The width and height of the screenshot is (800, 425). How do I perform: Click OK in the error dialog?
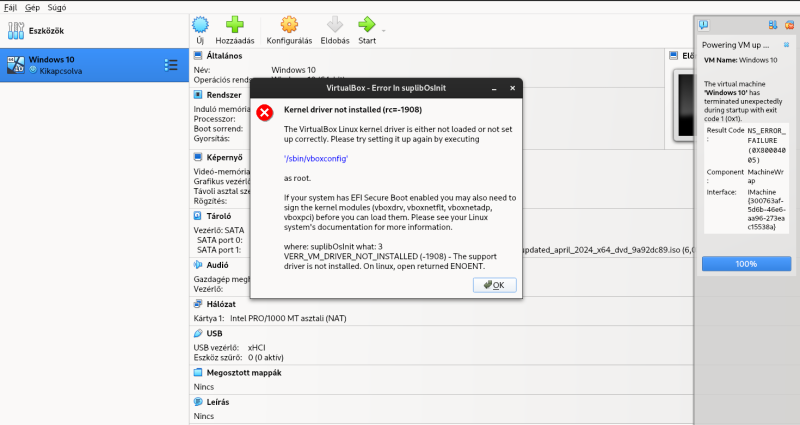coord(494,285)
